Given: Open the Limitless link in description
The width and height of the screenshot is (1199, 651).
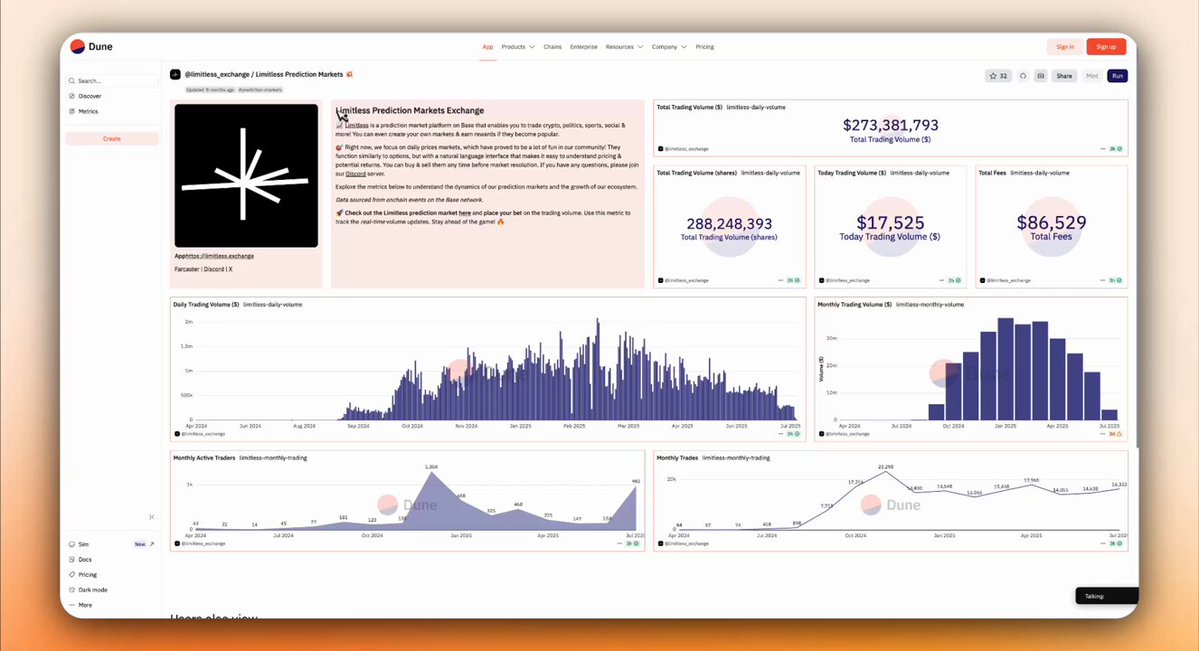Looking at the screenshot, I should click(356, 125).
